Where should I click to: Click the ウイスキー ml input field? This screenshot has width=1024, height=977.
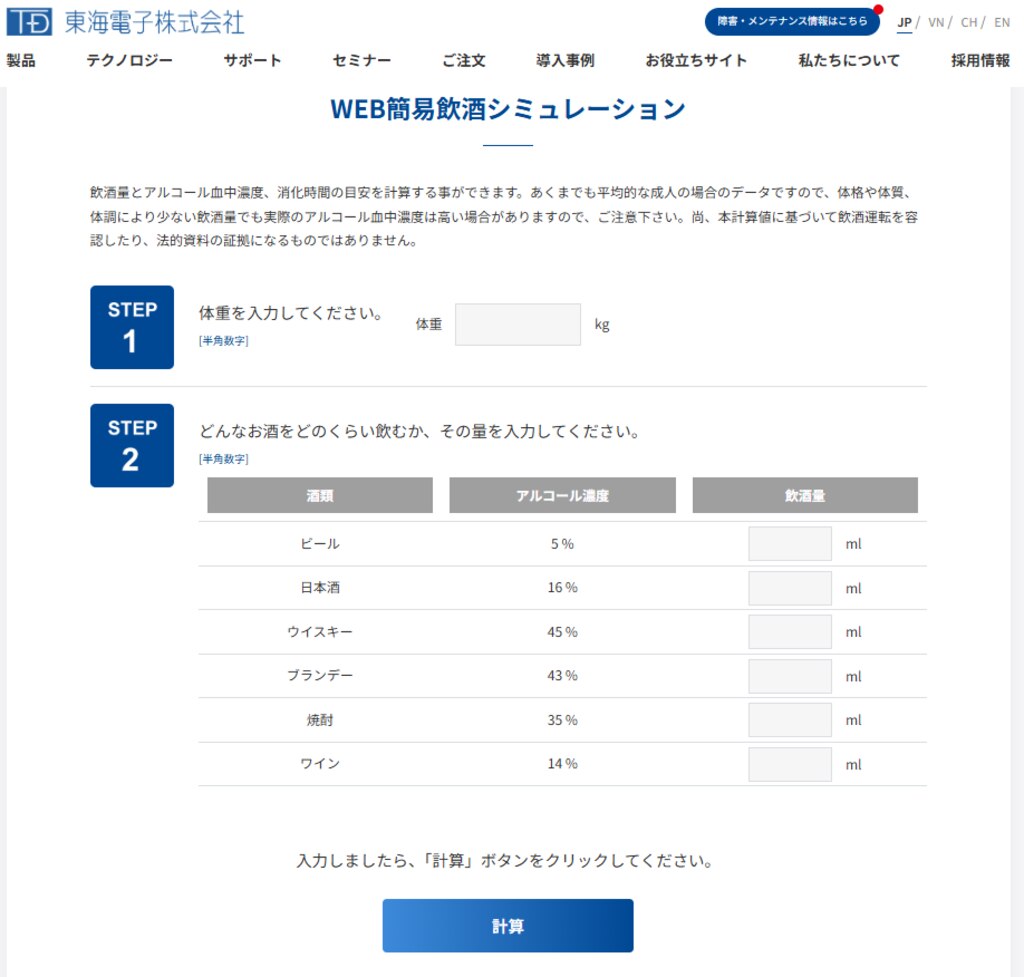pyautogui.click(x=789, y=632)
